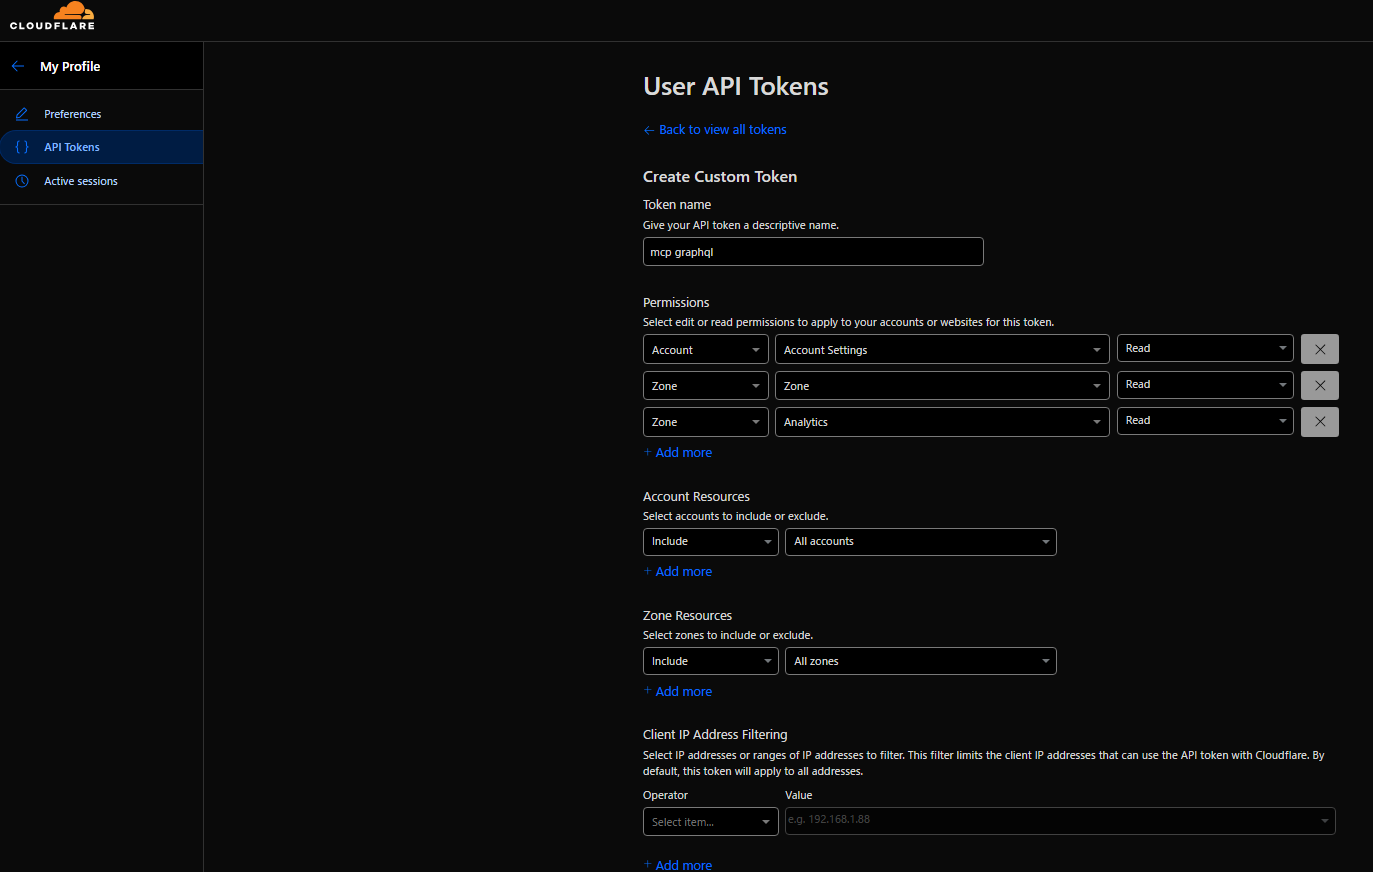Open the Account permission type dropdown
Viewport: 1373px width, 872px height.
(x=705, y=350)
